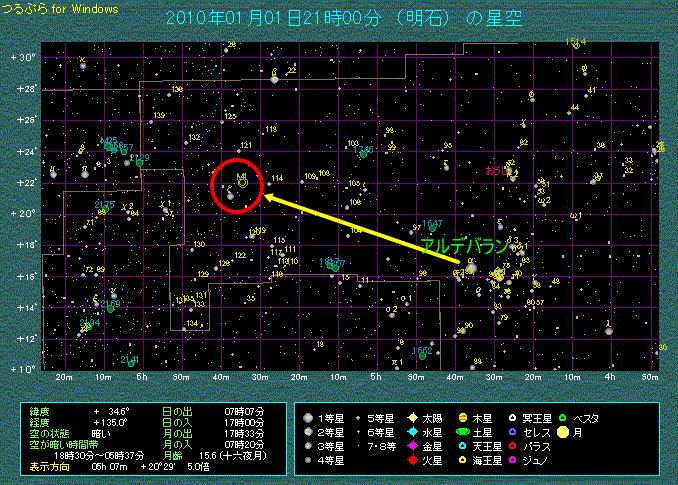This screenshot has height=485, width=678.
Task: Click the Jupiter (木星) legend icon
Action: (461, 415)
